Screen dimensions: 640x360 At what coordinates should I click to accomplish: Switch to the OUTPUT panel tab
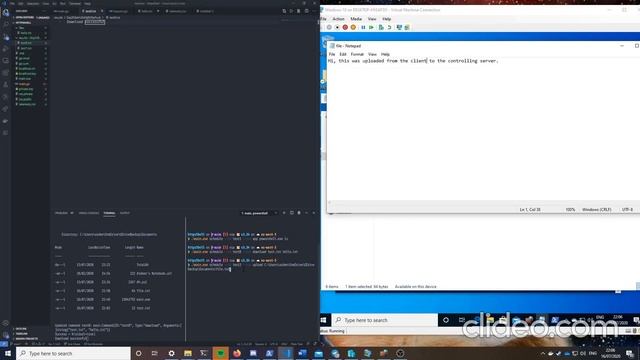point(124,213)
